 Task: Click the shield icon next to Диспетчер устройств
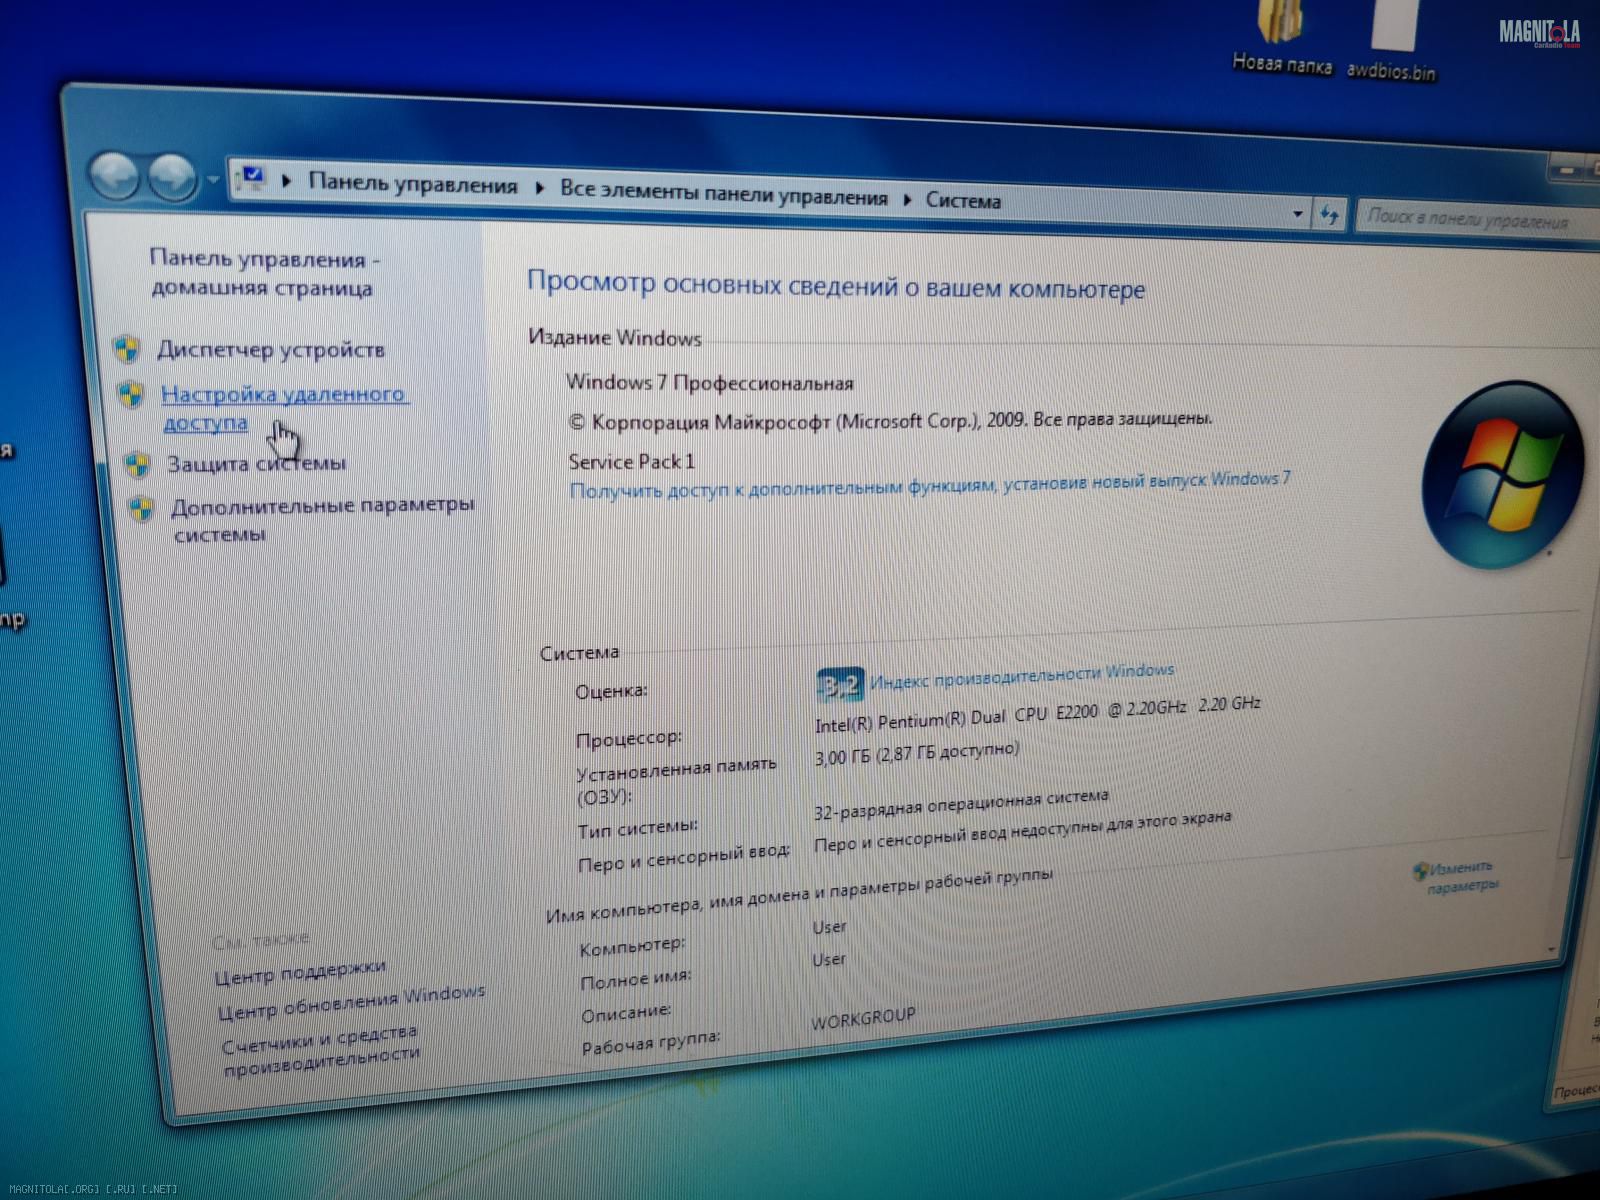tap(126, 349)
